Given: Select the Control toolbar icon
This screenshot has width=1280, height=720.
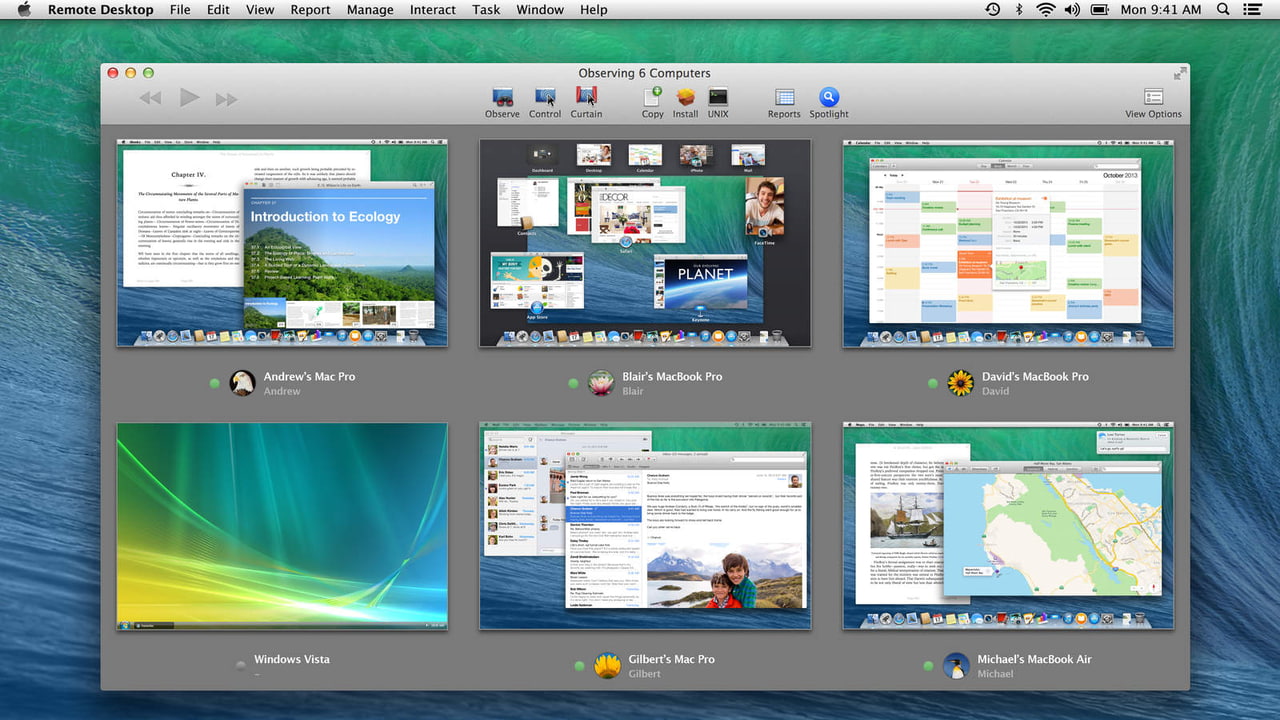Looking at the screenshot, I should (x=545, y=97).
